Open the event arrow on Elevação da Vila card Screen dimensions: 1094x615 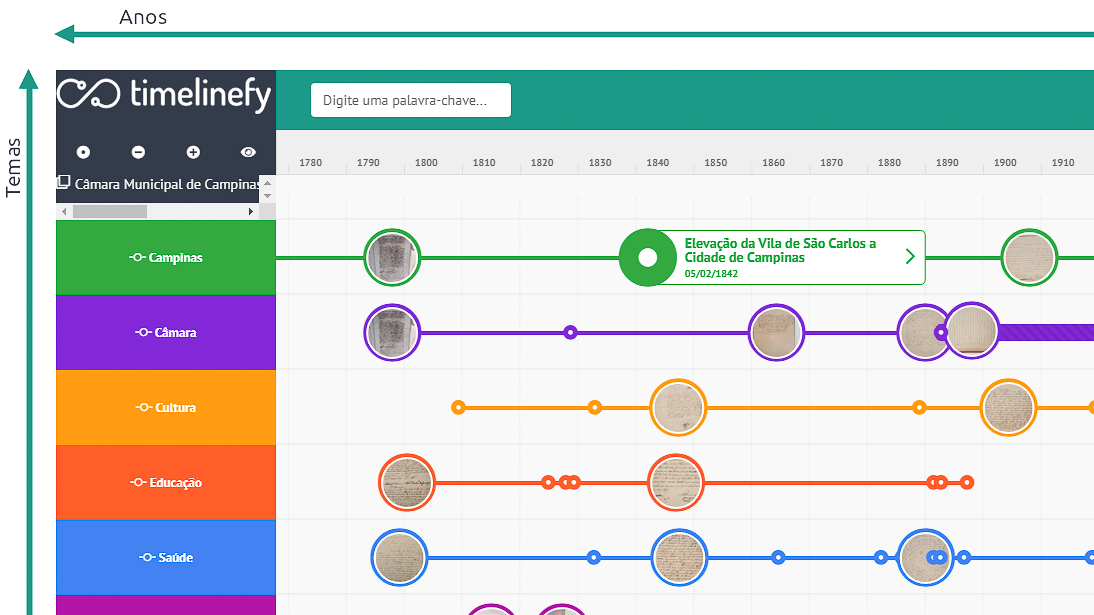[x=910, y=257]
